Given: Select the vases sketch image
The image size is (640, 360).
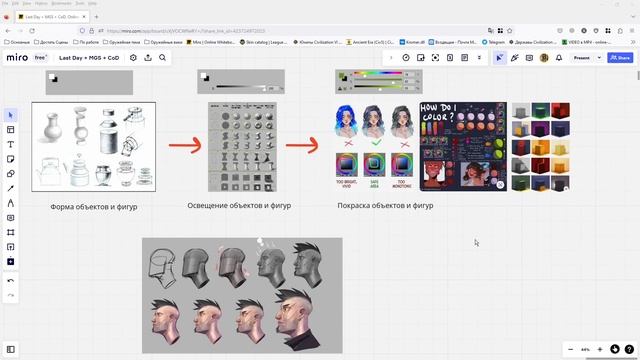Looking at the screenshot, I should [93, 147].
